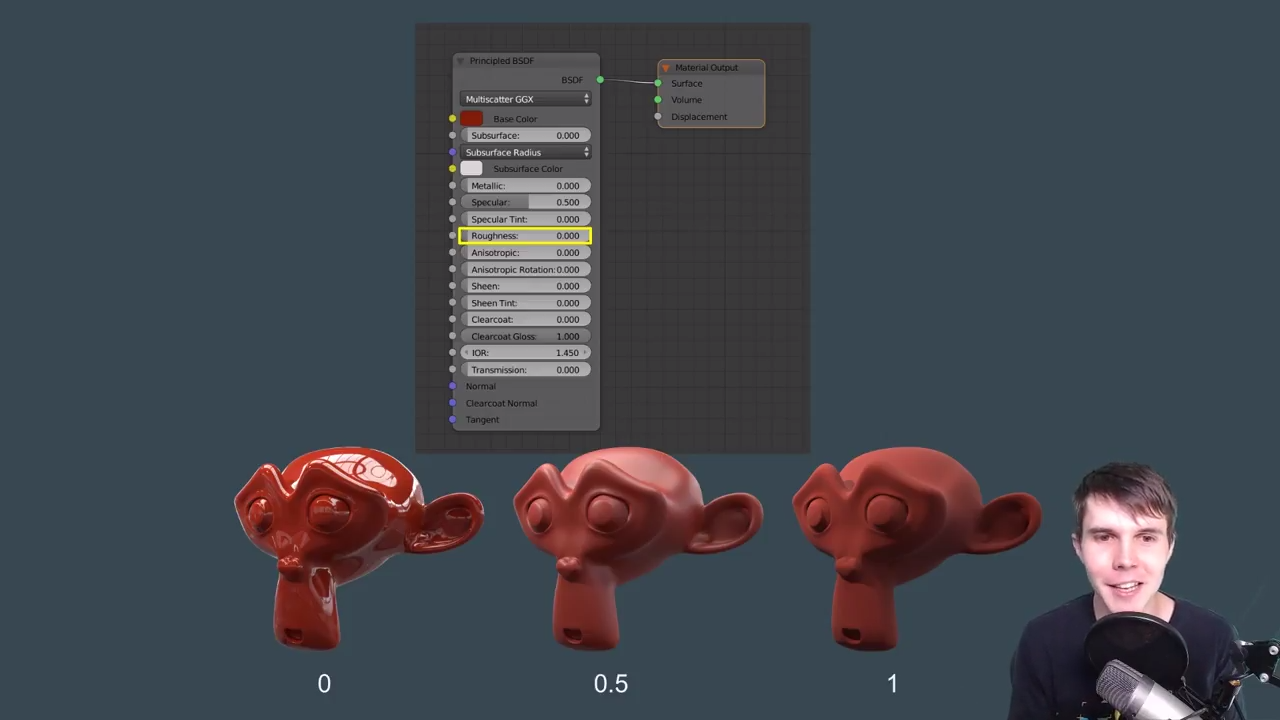This screenshot has width=1280, height=720.
Task: Collapse the Principled BSDF node
Action: (x=460, y=61)
